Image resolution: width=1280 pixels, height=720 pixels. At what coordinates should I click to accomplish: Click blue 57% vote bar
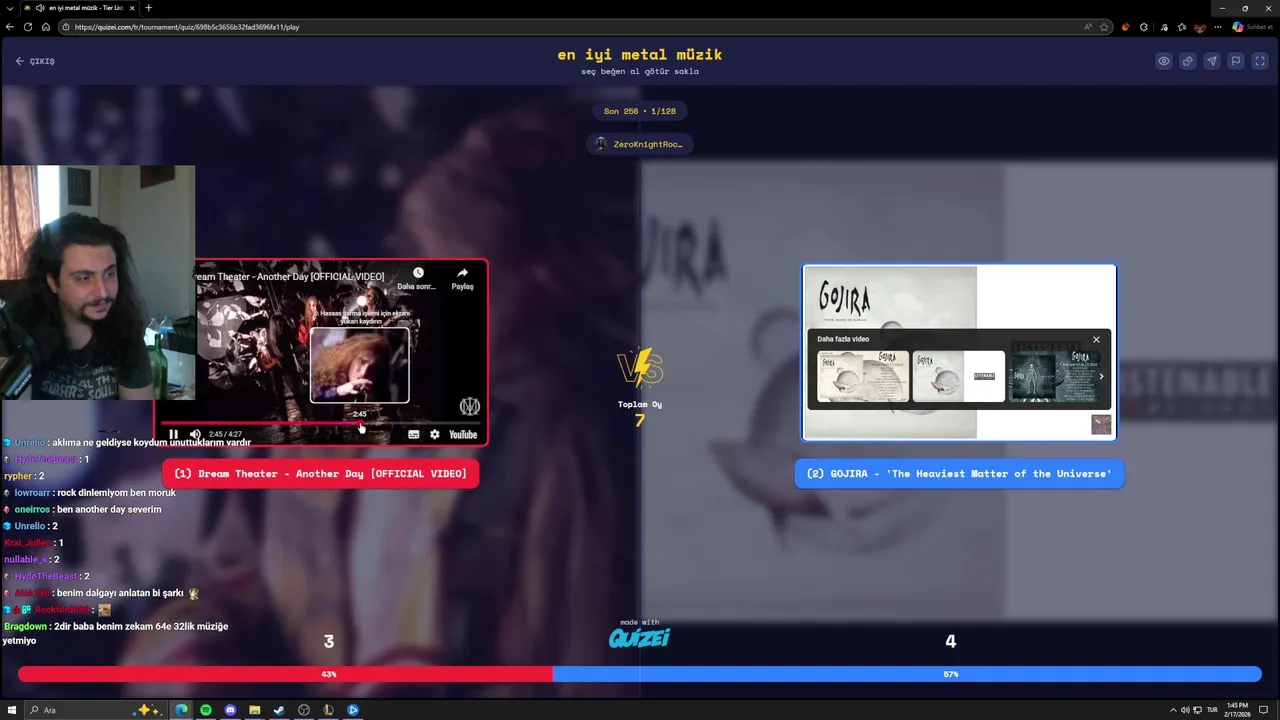tap(907, 674)
